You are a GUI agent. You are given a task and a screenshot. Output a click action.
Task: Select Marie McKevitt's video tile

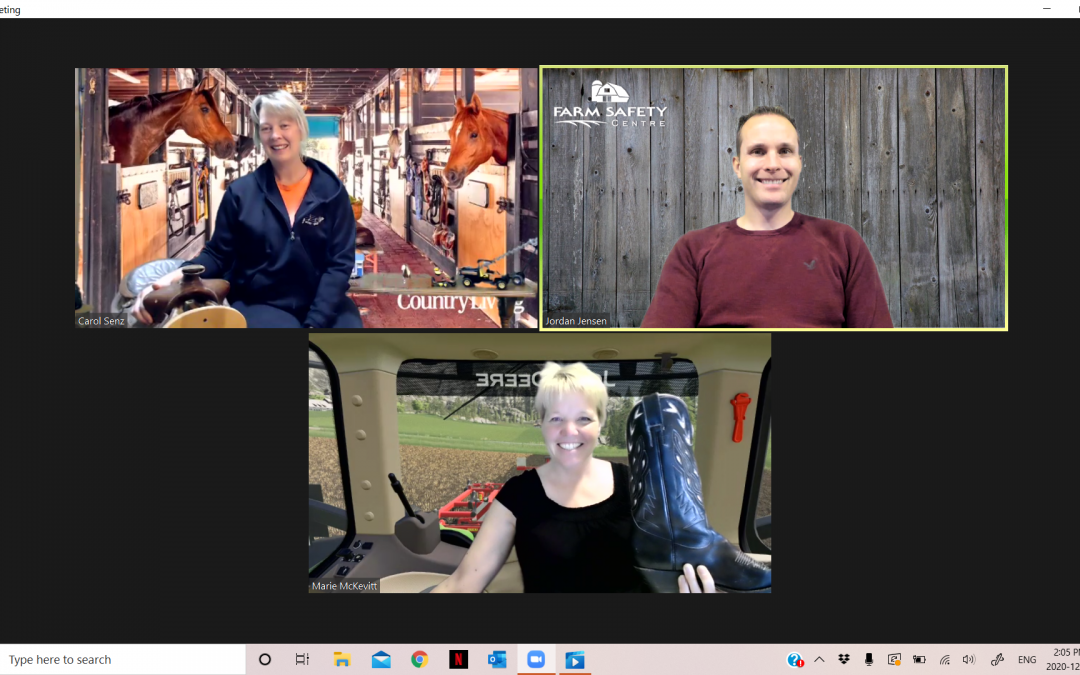point(539,463)
